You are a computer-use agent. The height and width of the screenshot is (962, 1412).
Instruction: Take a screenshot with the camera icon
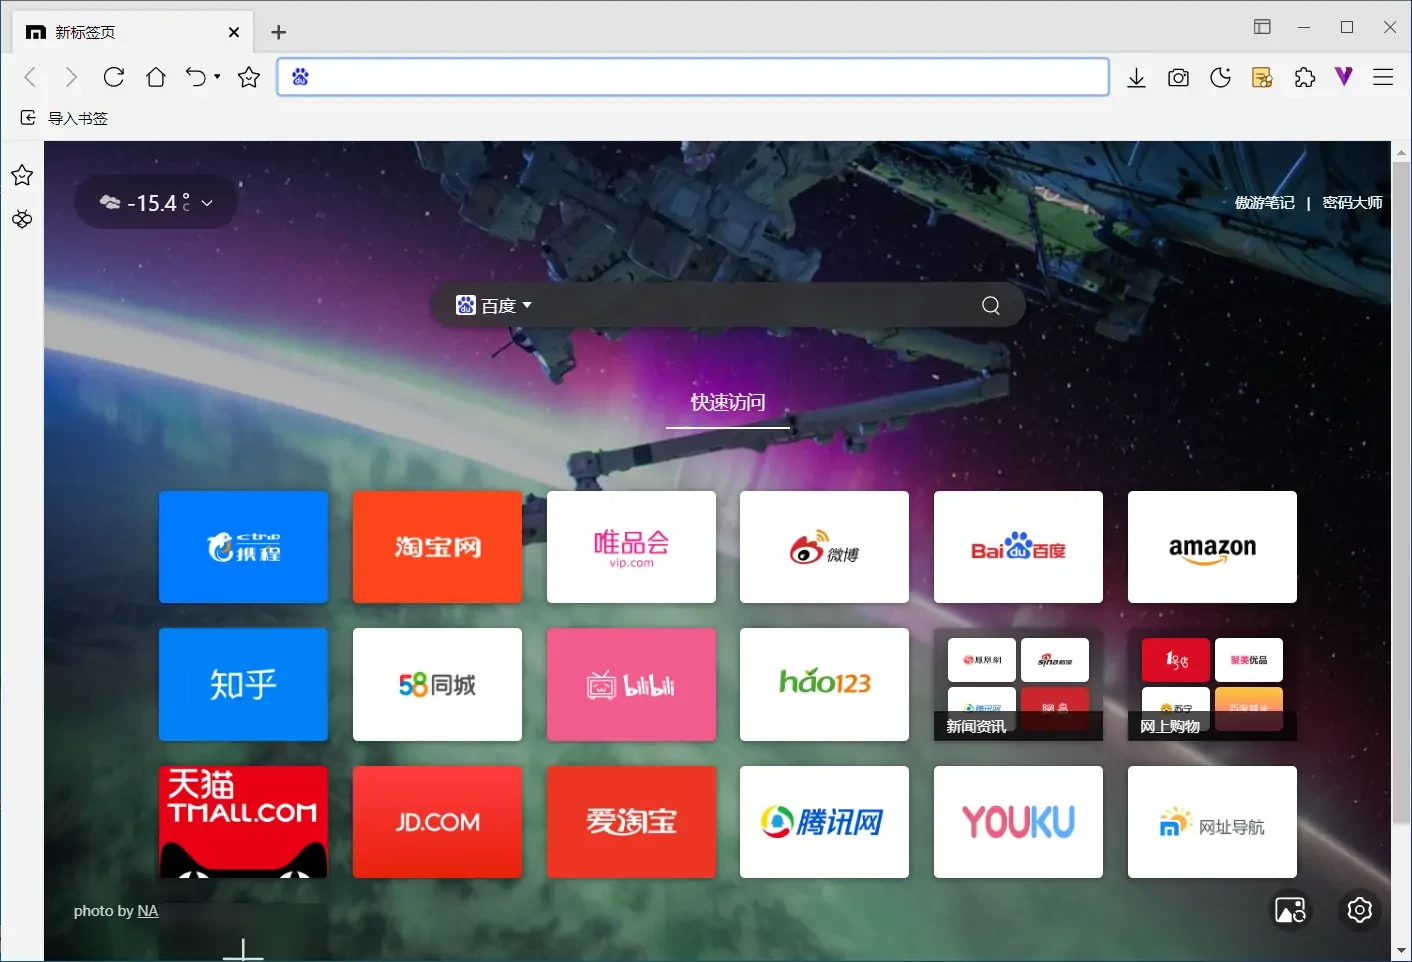click(x=1178, y=78)
